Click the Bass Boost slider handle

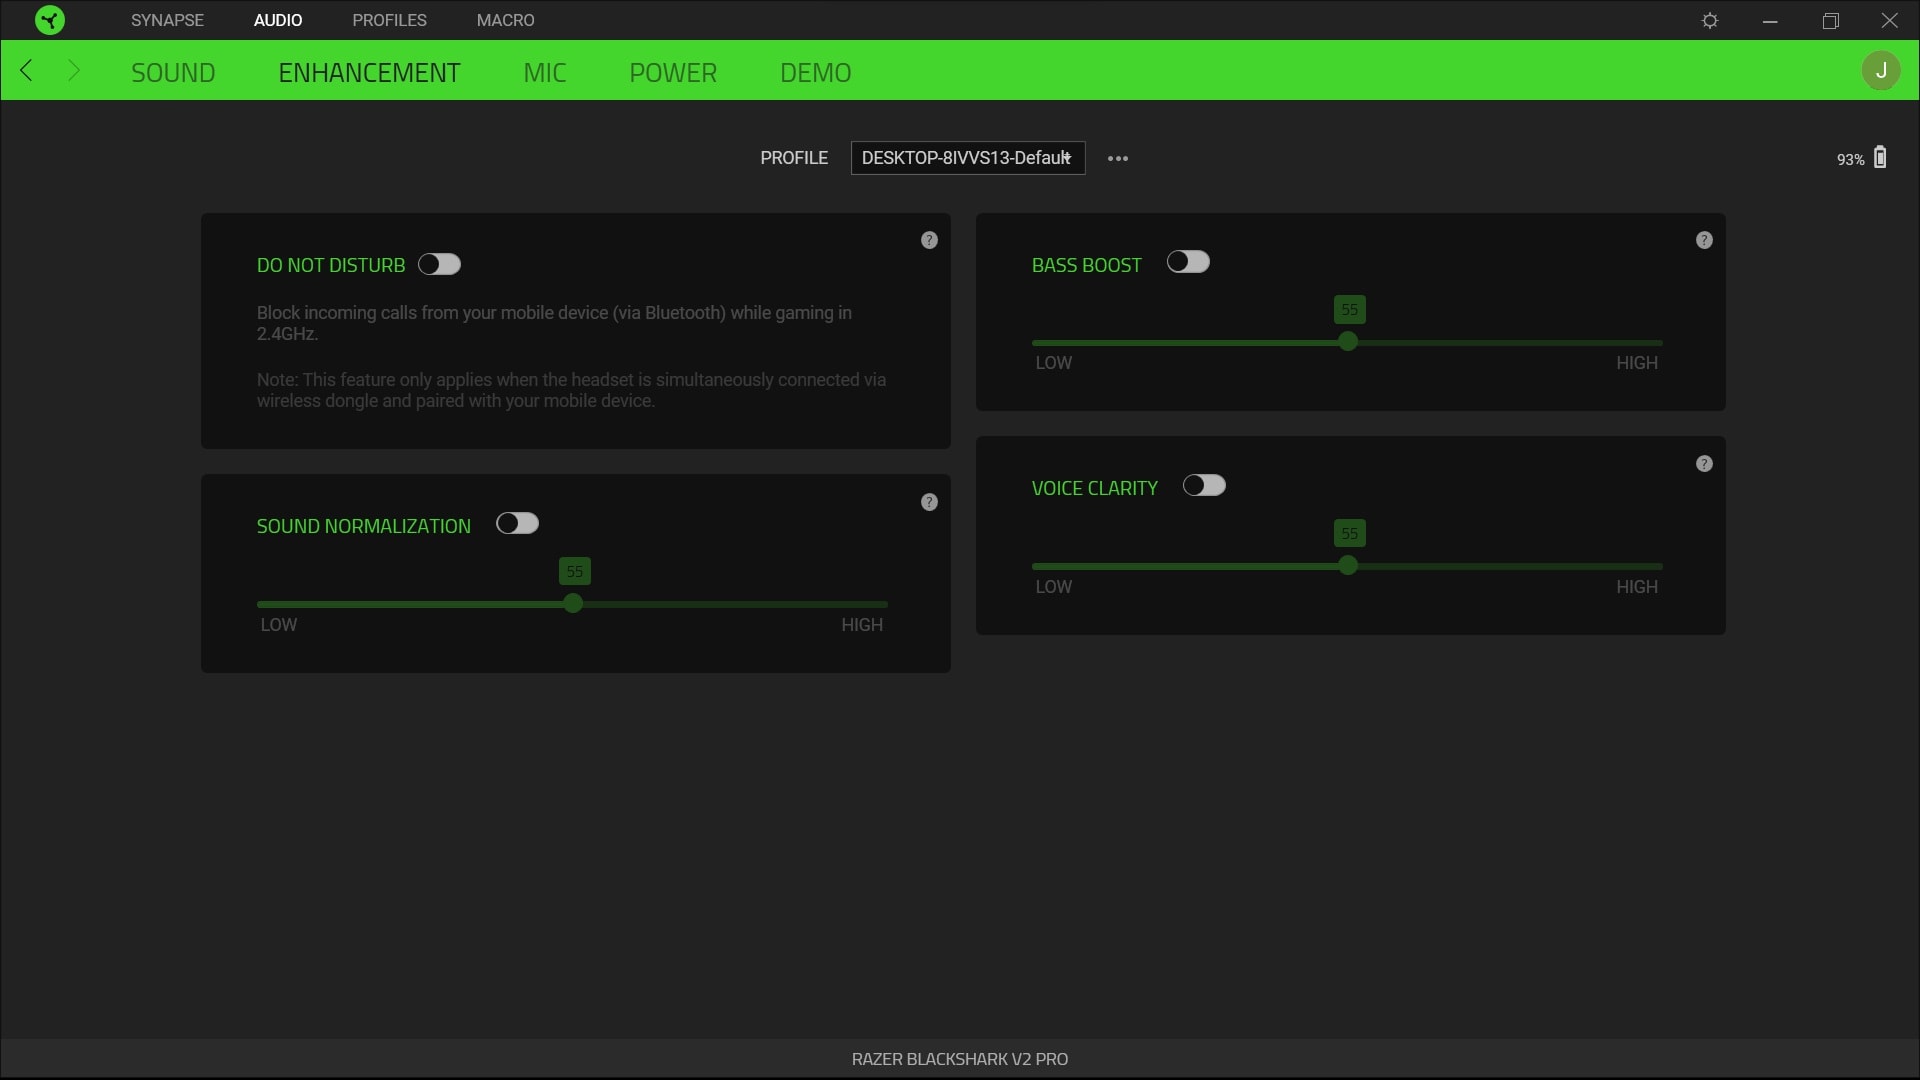tap(1348, 342)
